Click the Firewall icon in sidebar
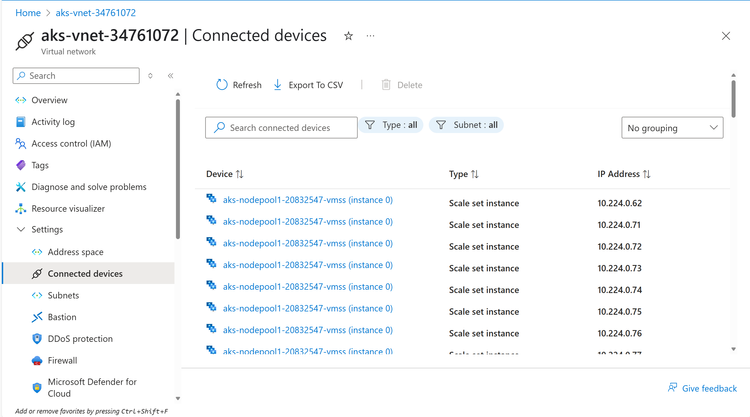Viewport: 750px width, 417px height. 37,360
